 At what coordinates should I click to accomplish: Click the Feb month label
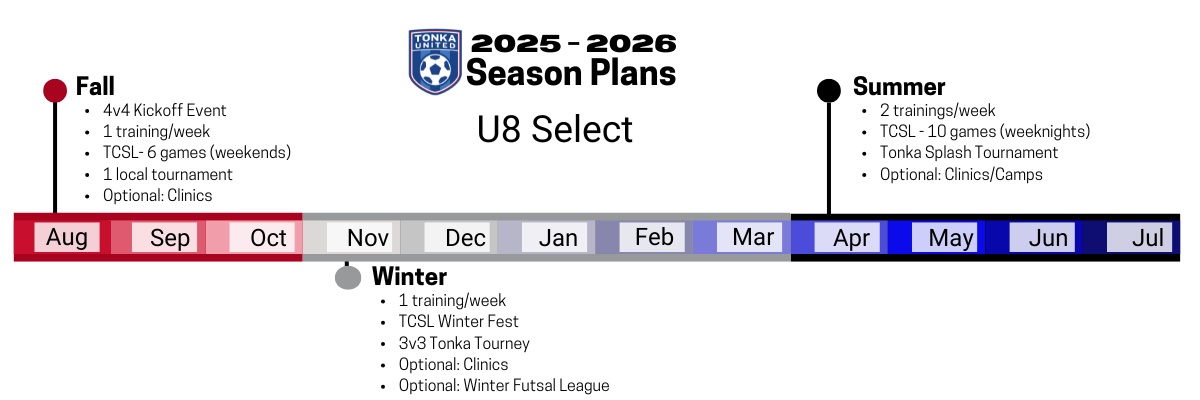click(654, 237)
